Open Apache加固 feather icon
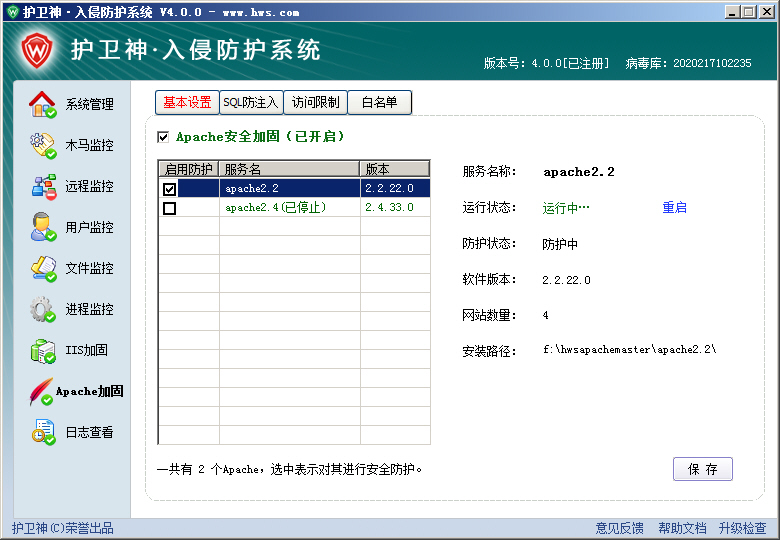The width and height of the screenshot is (780, 540). 40,391
